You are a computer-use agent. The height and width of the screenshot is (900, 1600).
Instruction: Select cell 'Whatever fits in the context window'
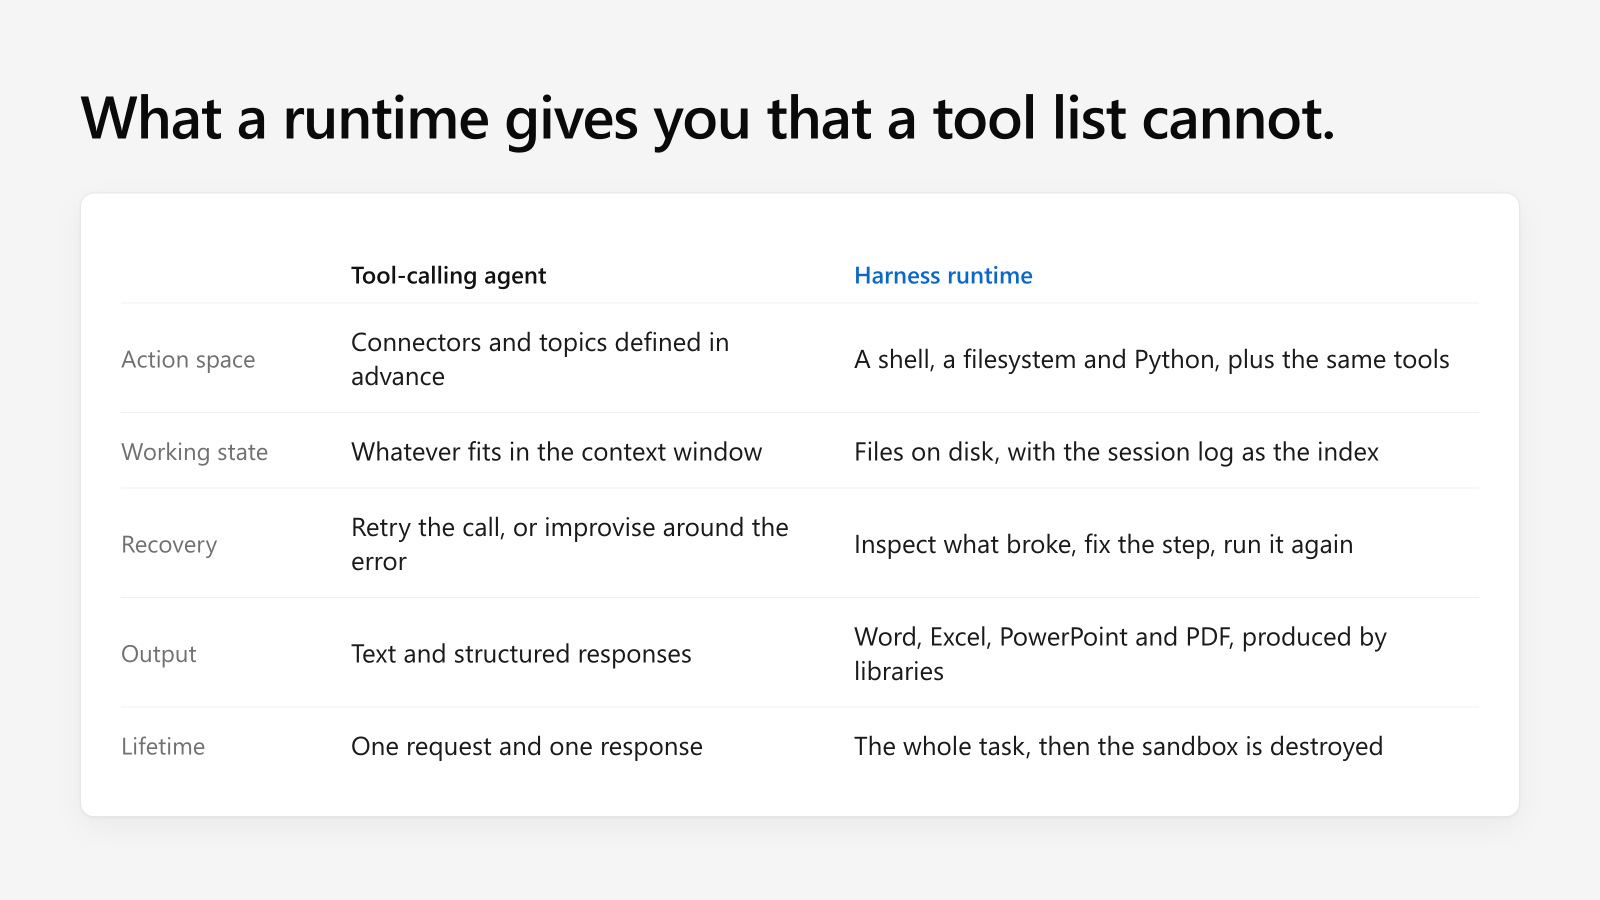pyautogui.click(x=556, y=452)
